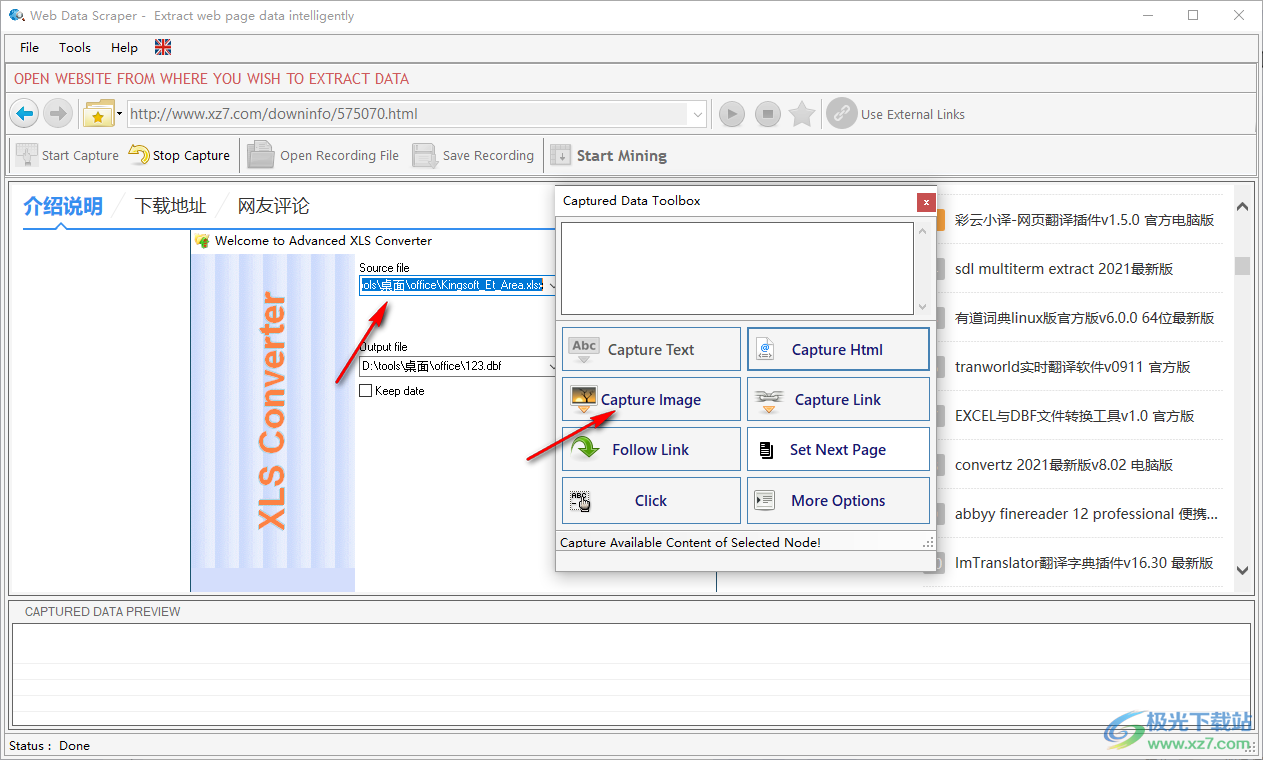Click the play/navigate button
The width and height of the screenshot is (1263, 760).
point(732,114)
